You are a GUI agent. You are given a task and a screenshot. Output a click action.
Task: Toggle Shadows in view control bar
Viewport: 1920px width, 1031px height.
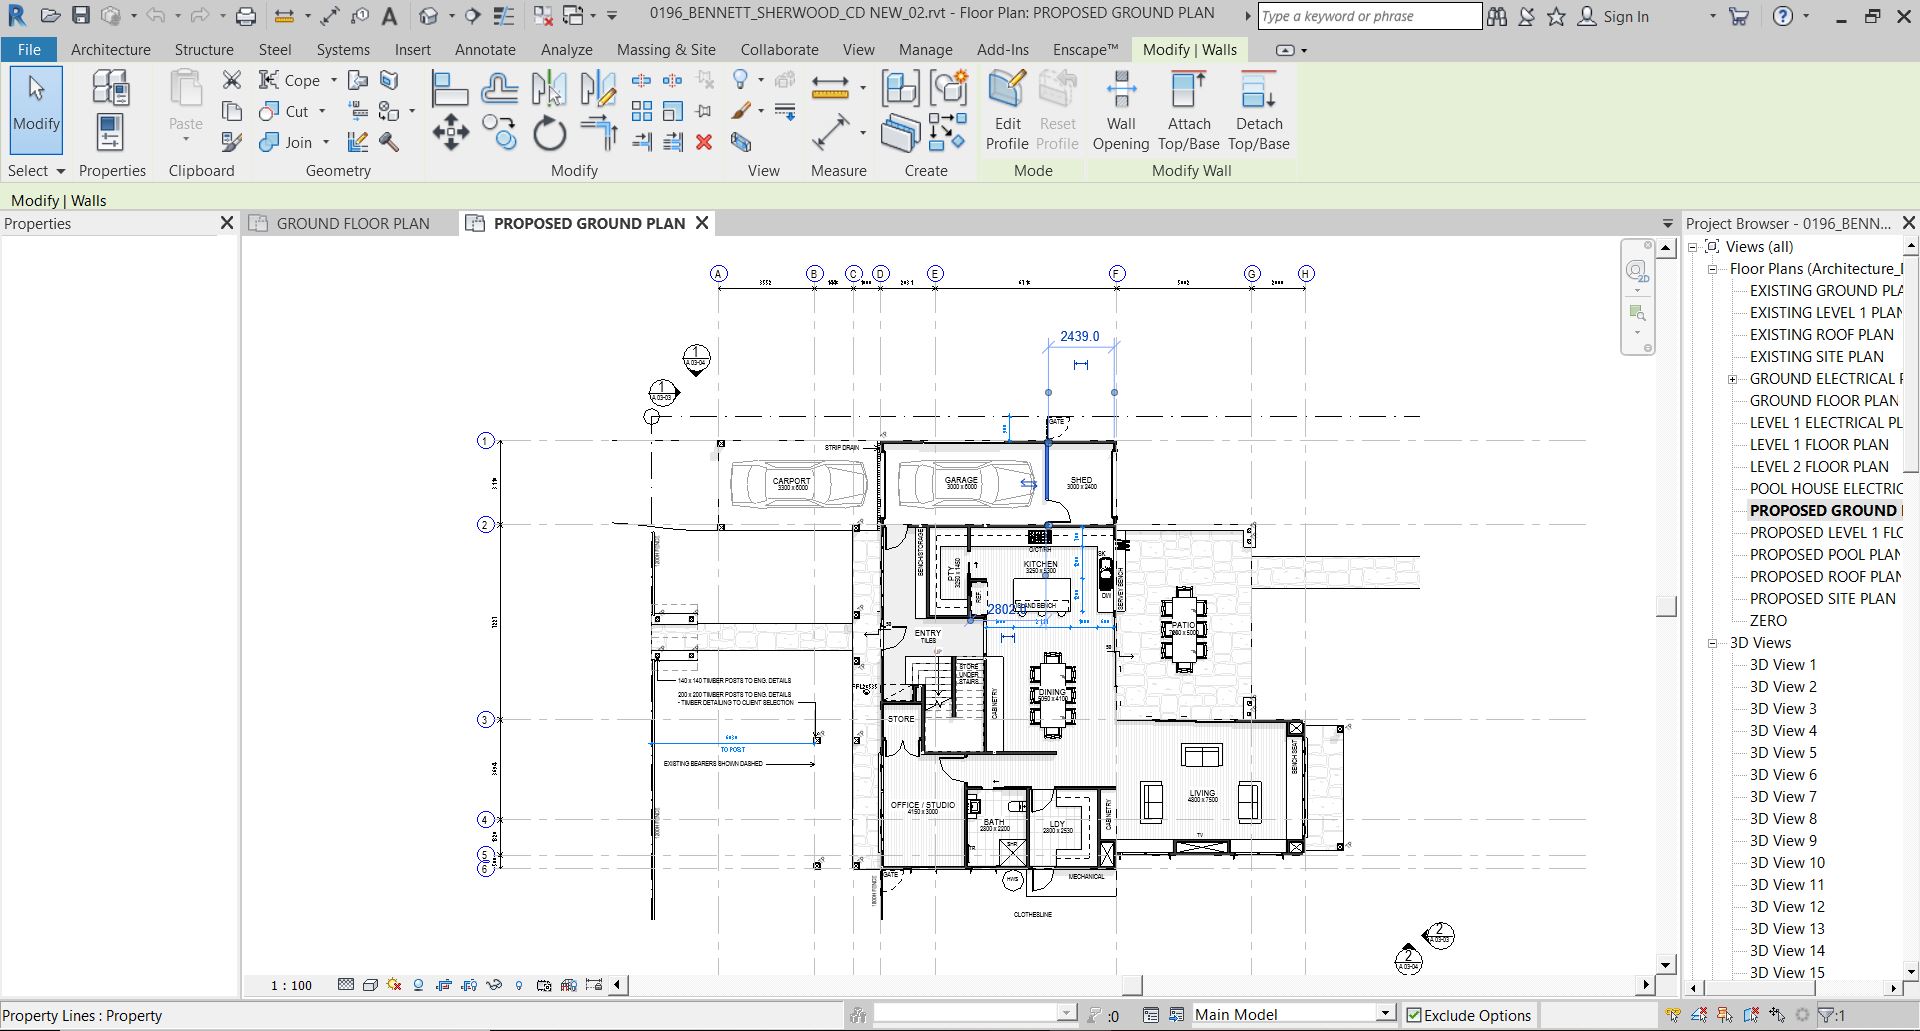[x=419, y=985]
